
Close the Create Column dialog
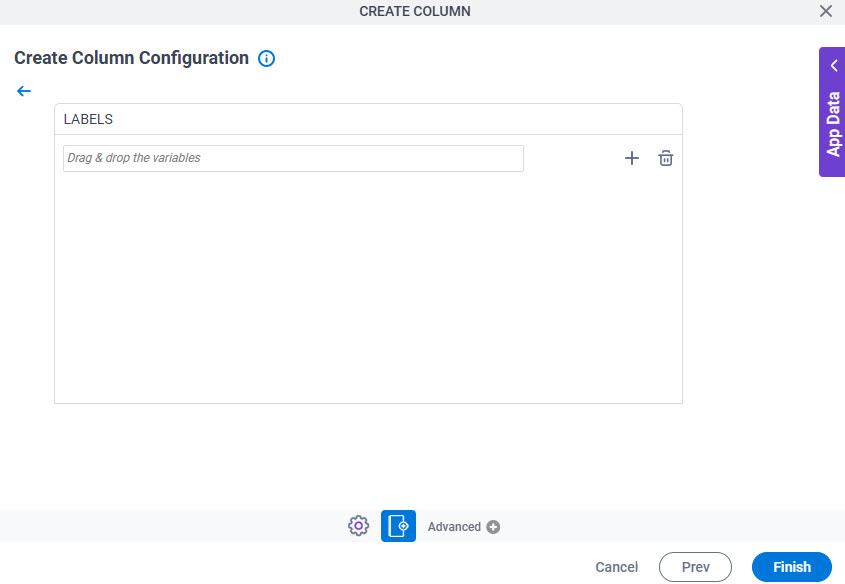tap(826, 11)
